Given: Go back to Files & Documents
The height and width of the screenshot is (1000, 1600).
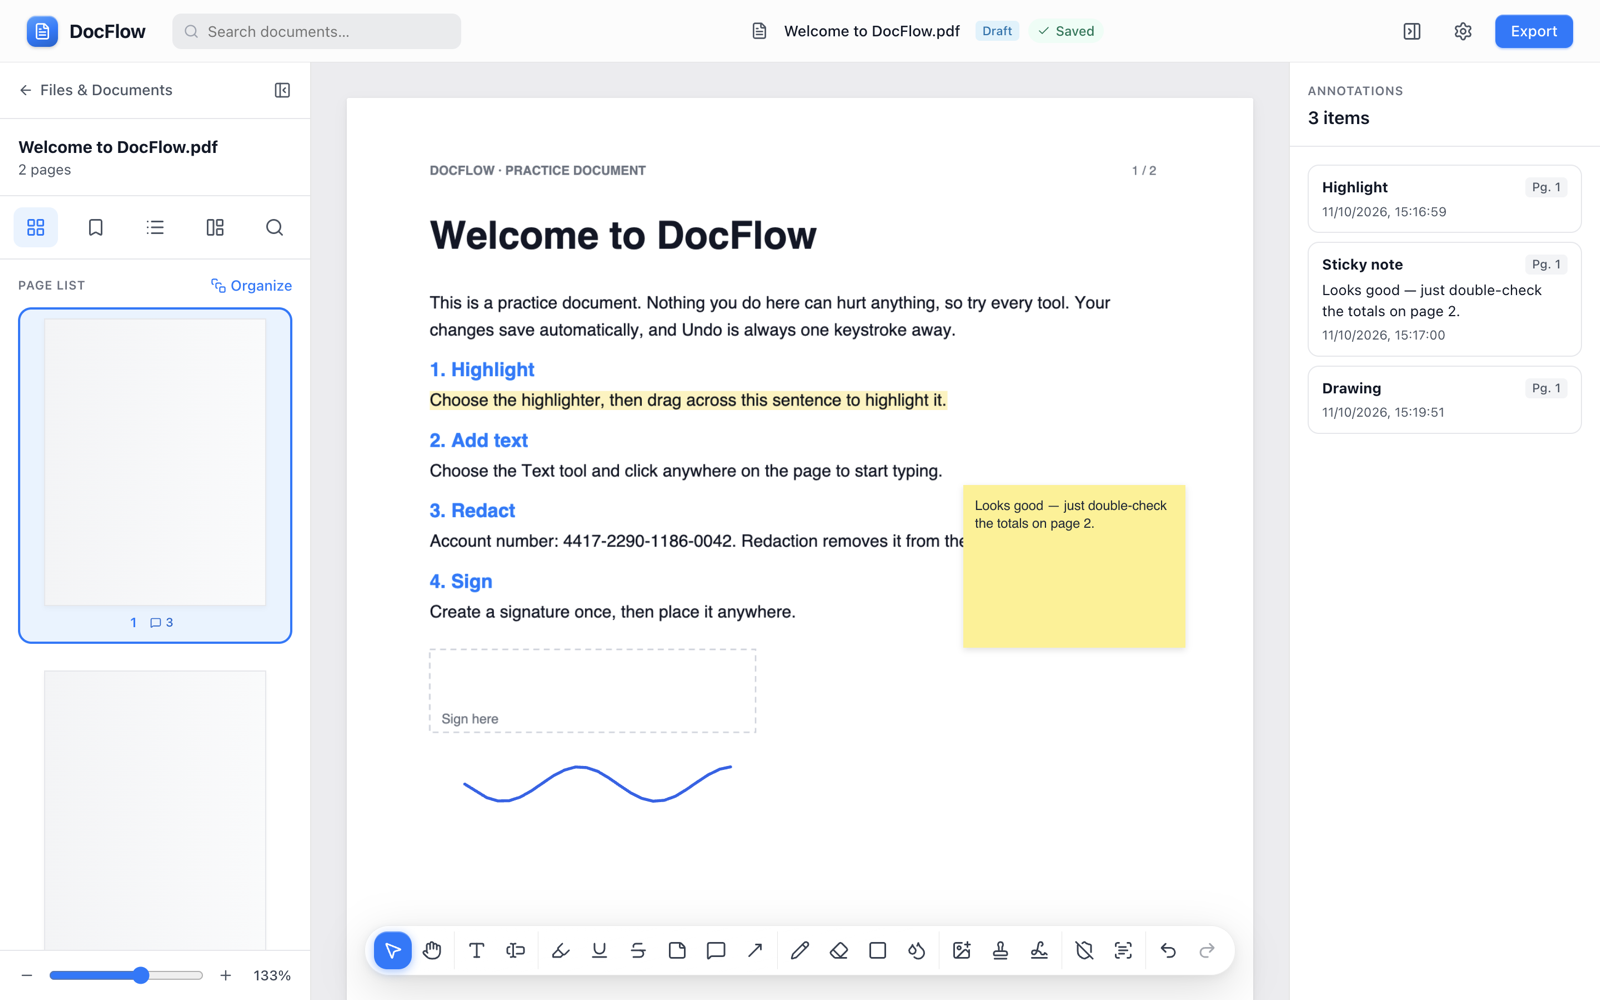Looking at the screenshot, I should click(x=96, y=90).
